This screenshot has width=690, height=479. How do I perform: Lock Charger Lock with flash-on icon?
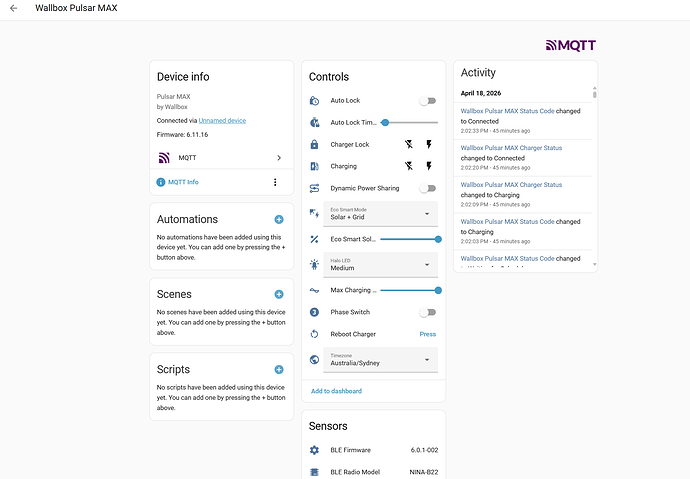click(429, 144)
